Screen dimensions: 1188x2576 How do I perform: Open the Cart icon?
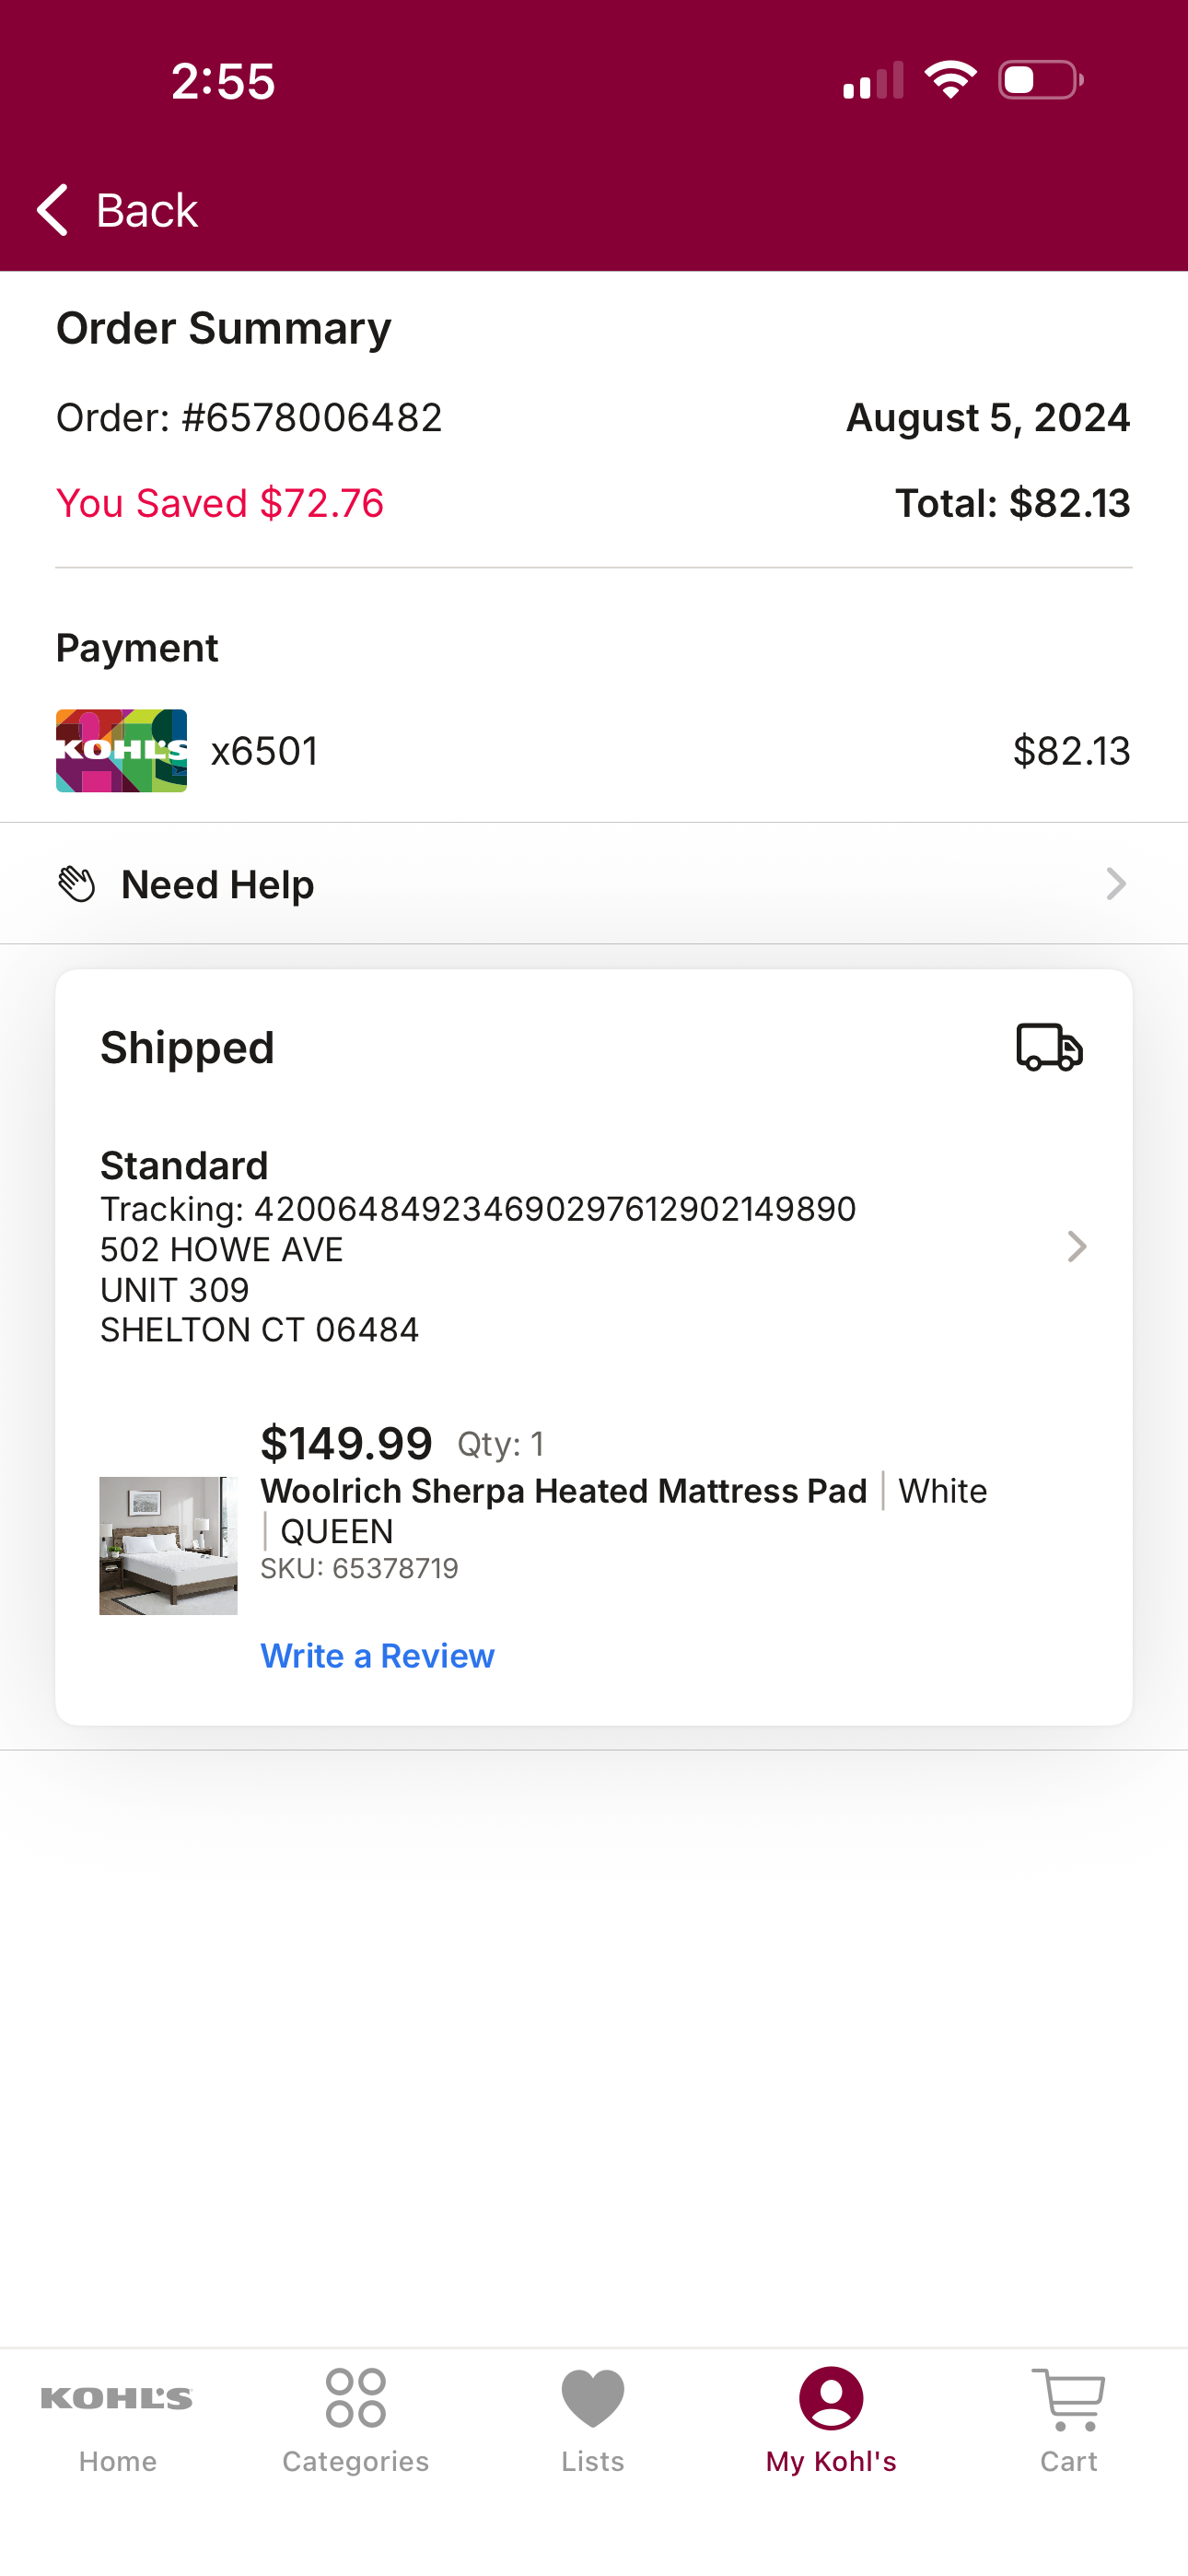click(1068, 2399)
